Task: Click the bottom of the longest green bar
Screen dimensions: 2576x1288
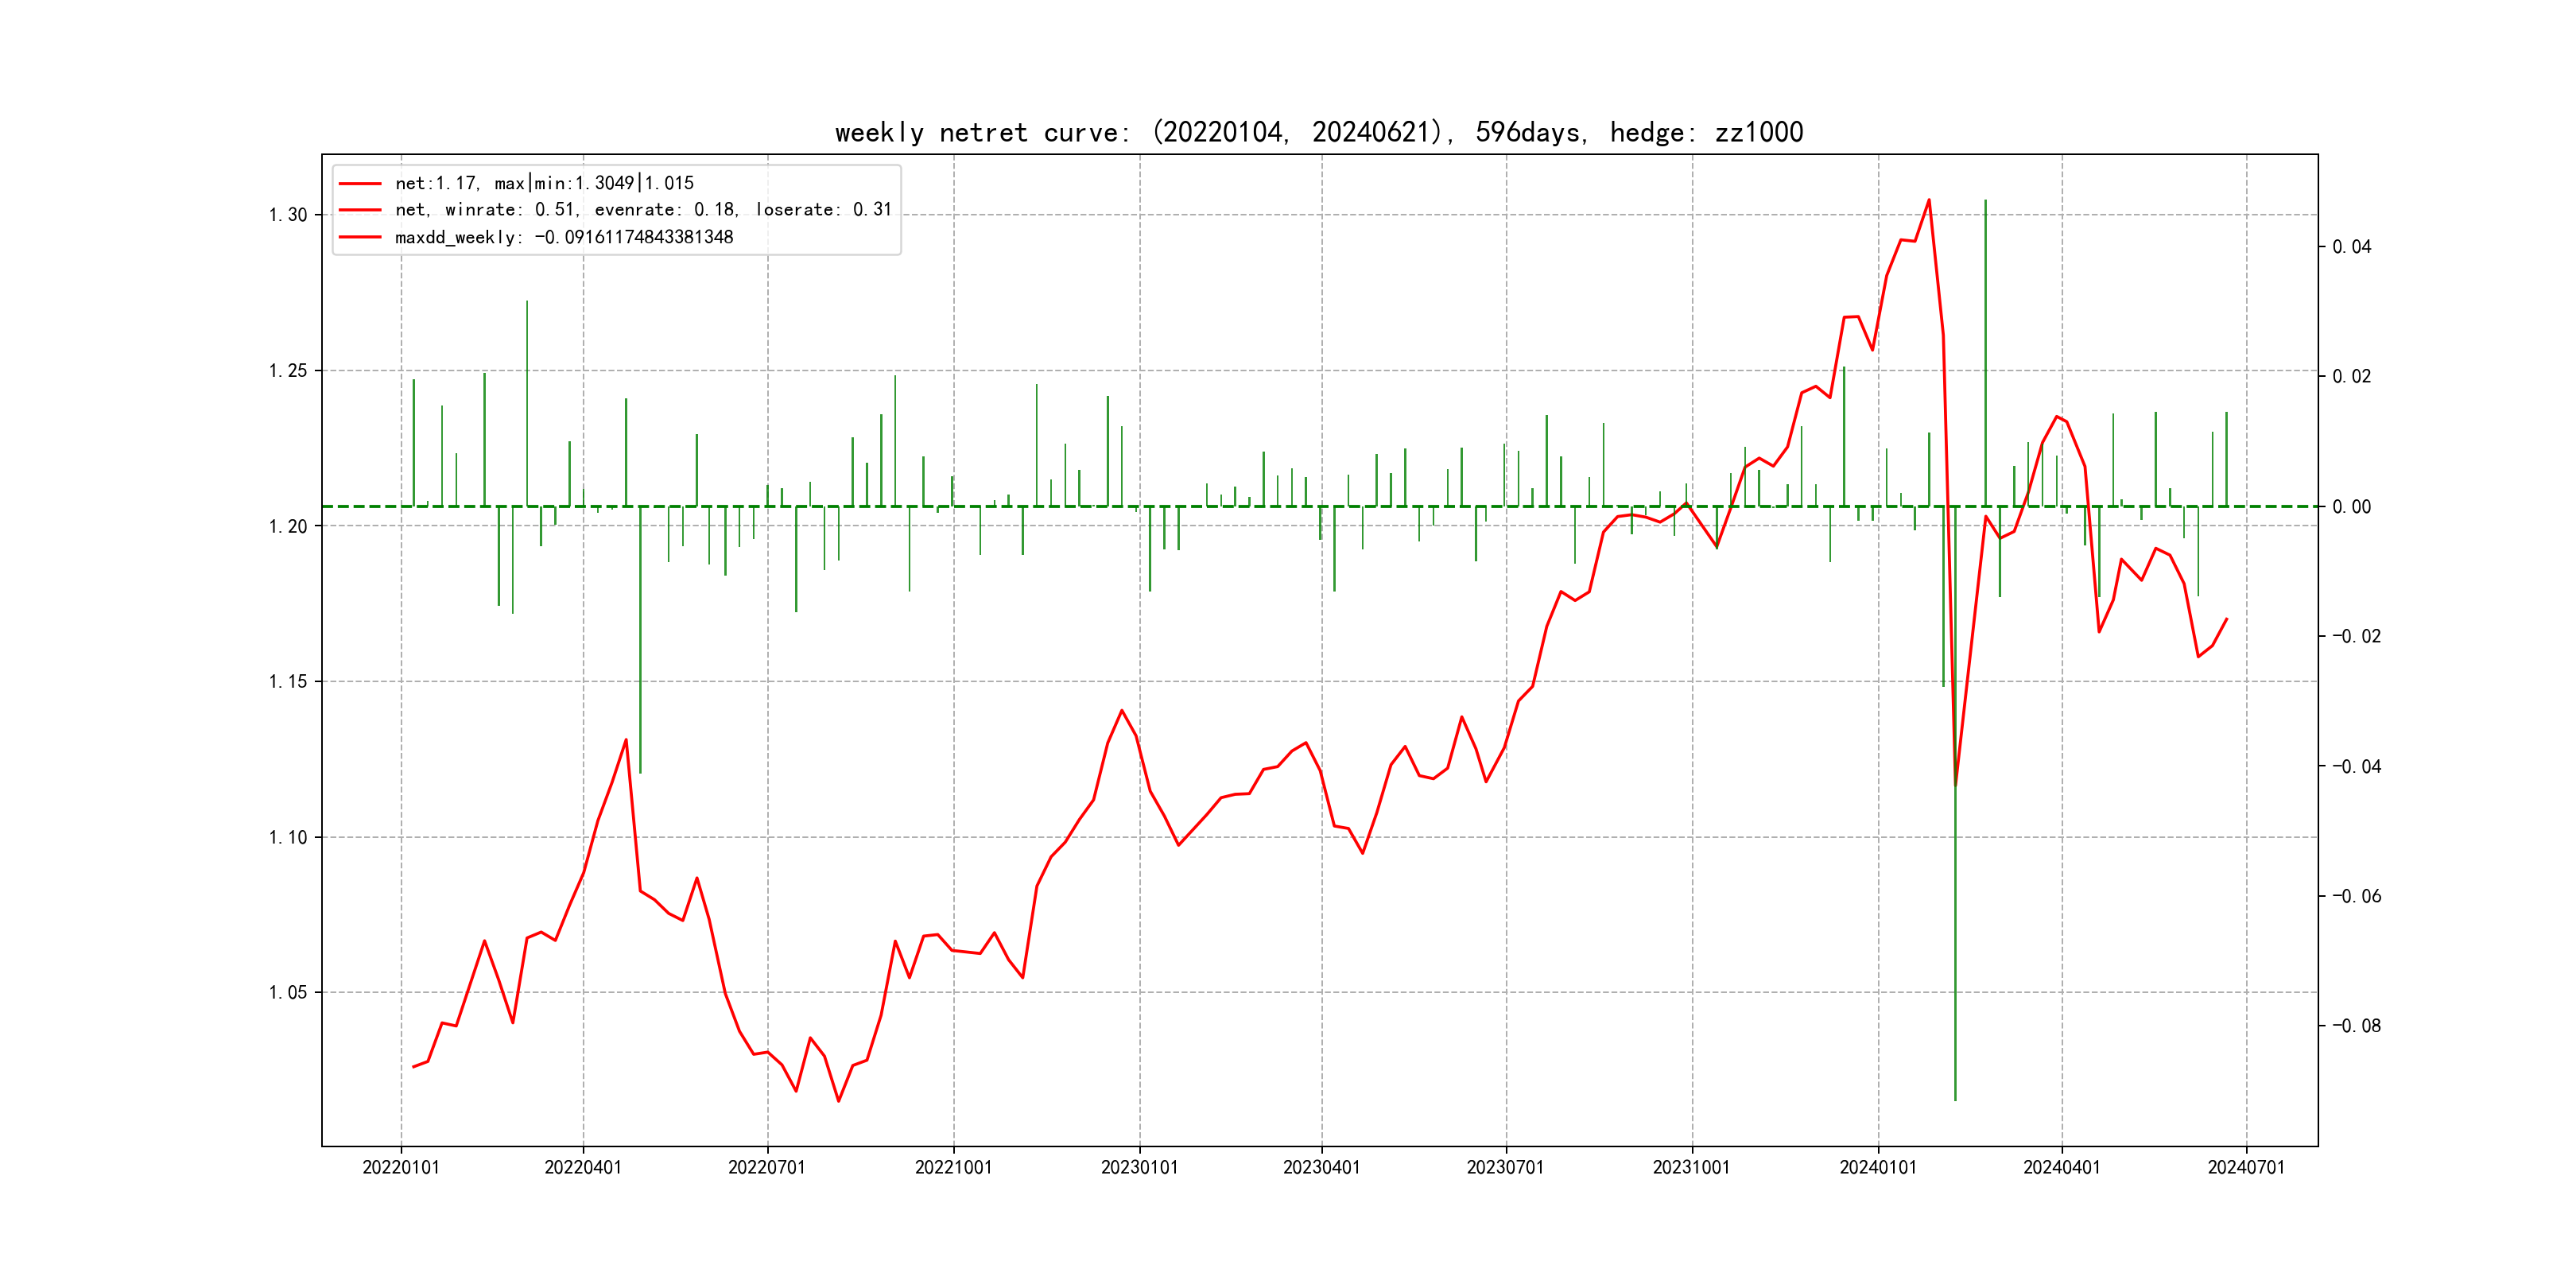Action: [x=1955, y=1099]
